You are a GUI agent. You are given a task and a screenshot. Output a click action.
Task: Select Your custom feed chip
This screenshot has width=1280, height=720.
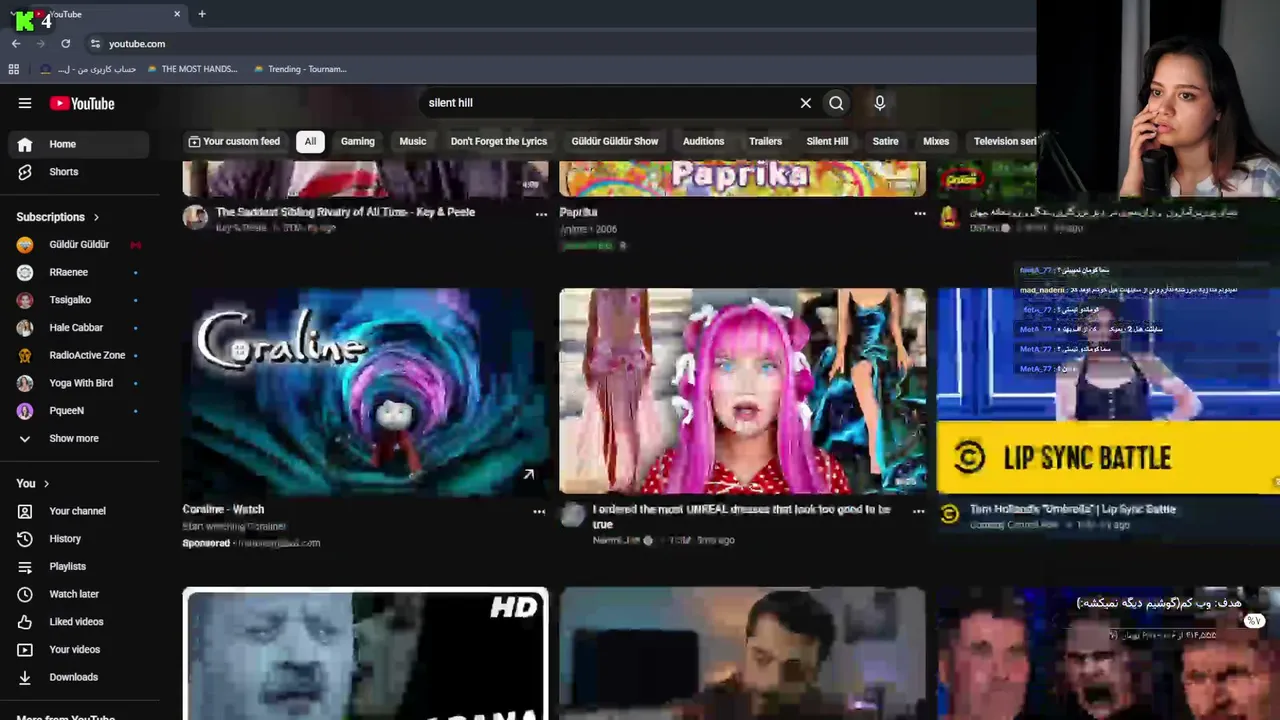[x=234, y=141]
